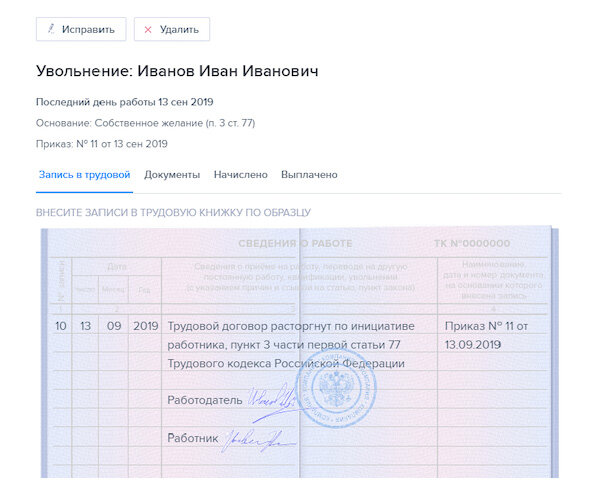This screenshot has width=599, height=496.
Task: Click the Исправить button
Action: point(81,29)
